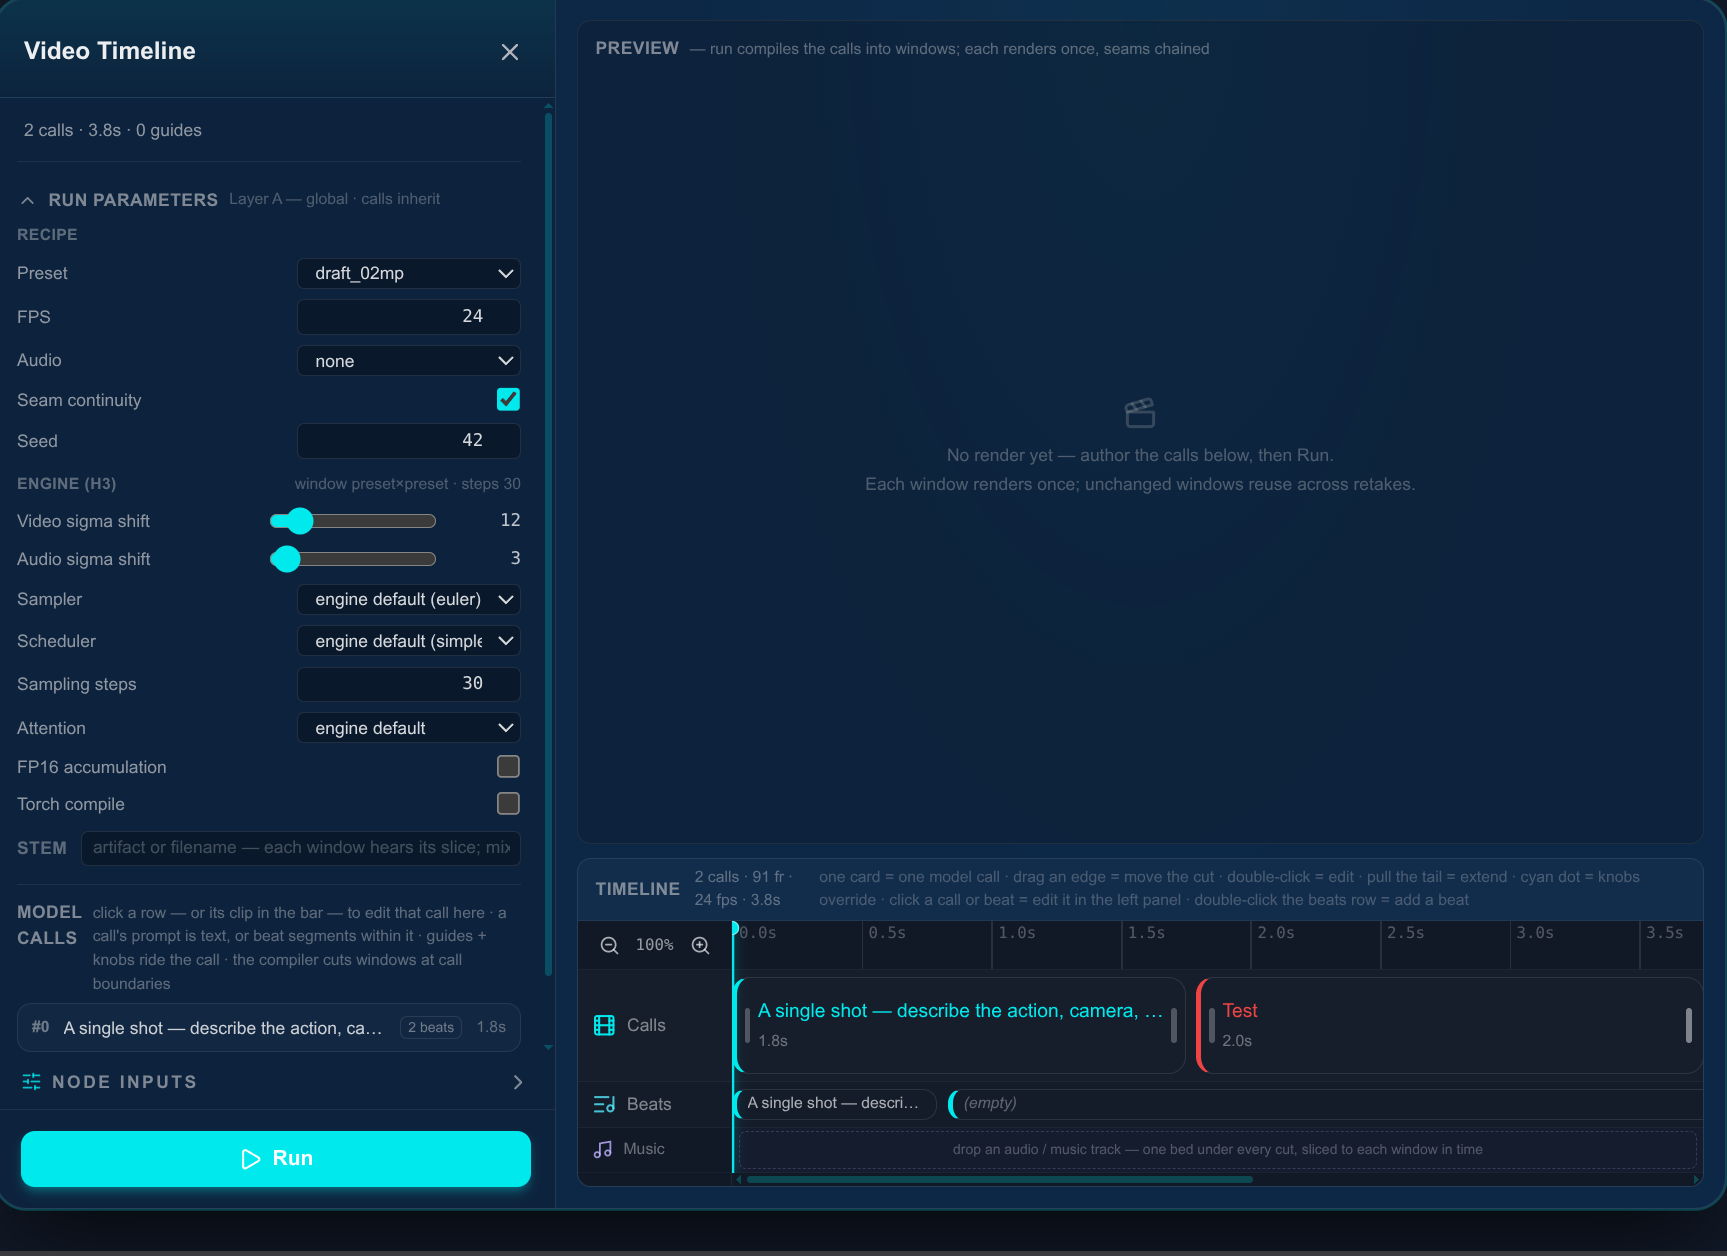Enable FP16 accumulation checkbox
Viewport: 1727px width, 1256px height.
[x=508, y=766]
